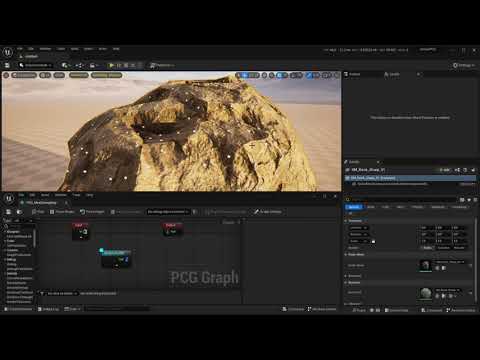This screenshot has width=480, height=360.
Task: Click maximize viewport icon at viewport corner
Action: [x=337, y=75]
